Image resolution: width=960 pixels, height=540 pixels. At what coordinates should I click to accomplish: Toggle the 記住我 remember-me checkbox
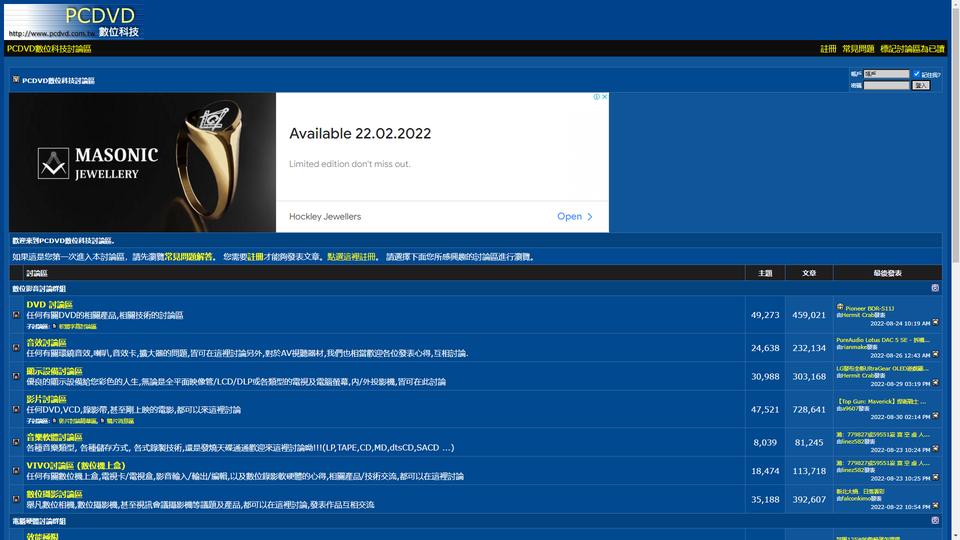click(x=917, y=74)
